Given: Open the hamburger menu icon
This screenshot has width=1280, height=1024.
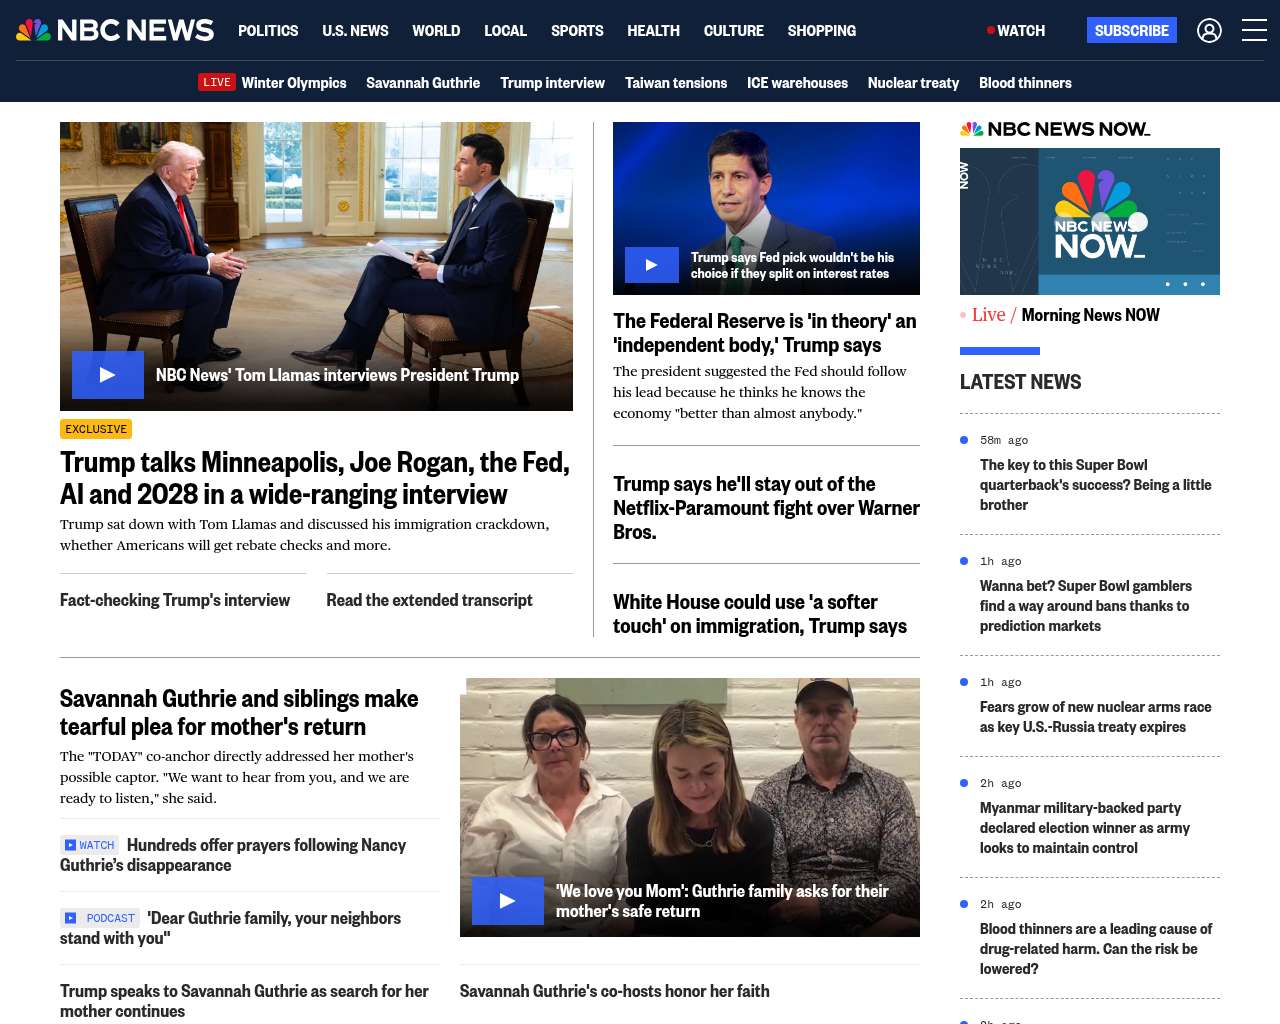Looking at the screenshot, I should [1254, 31].
